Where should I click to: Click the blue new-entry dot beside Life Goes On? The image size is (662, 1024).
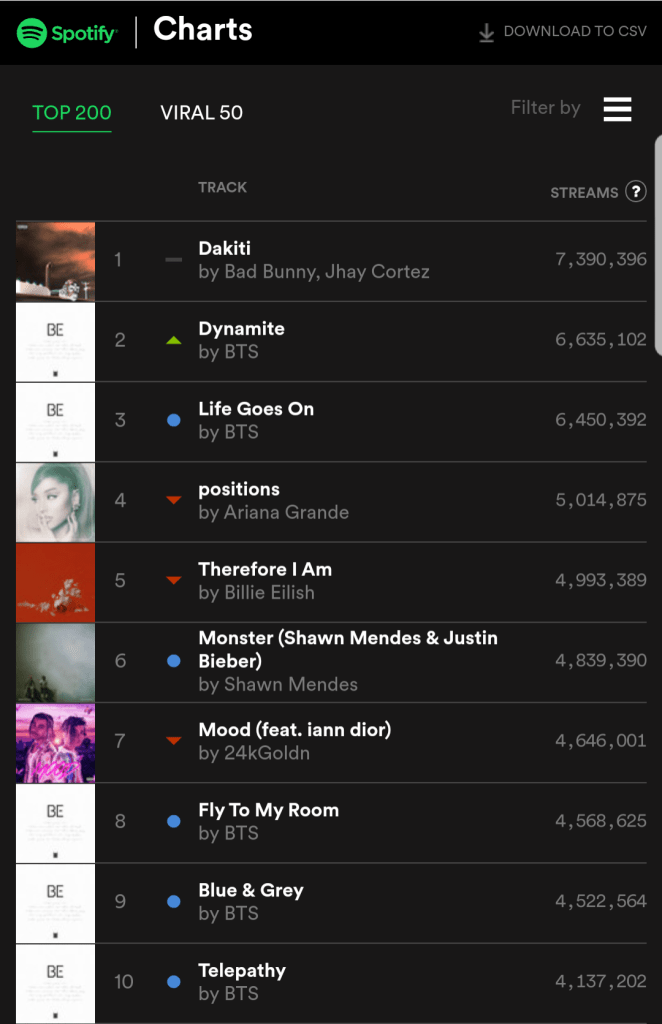(174, 420)
